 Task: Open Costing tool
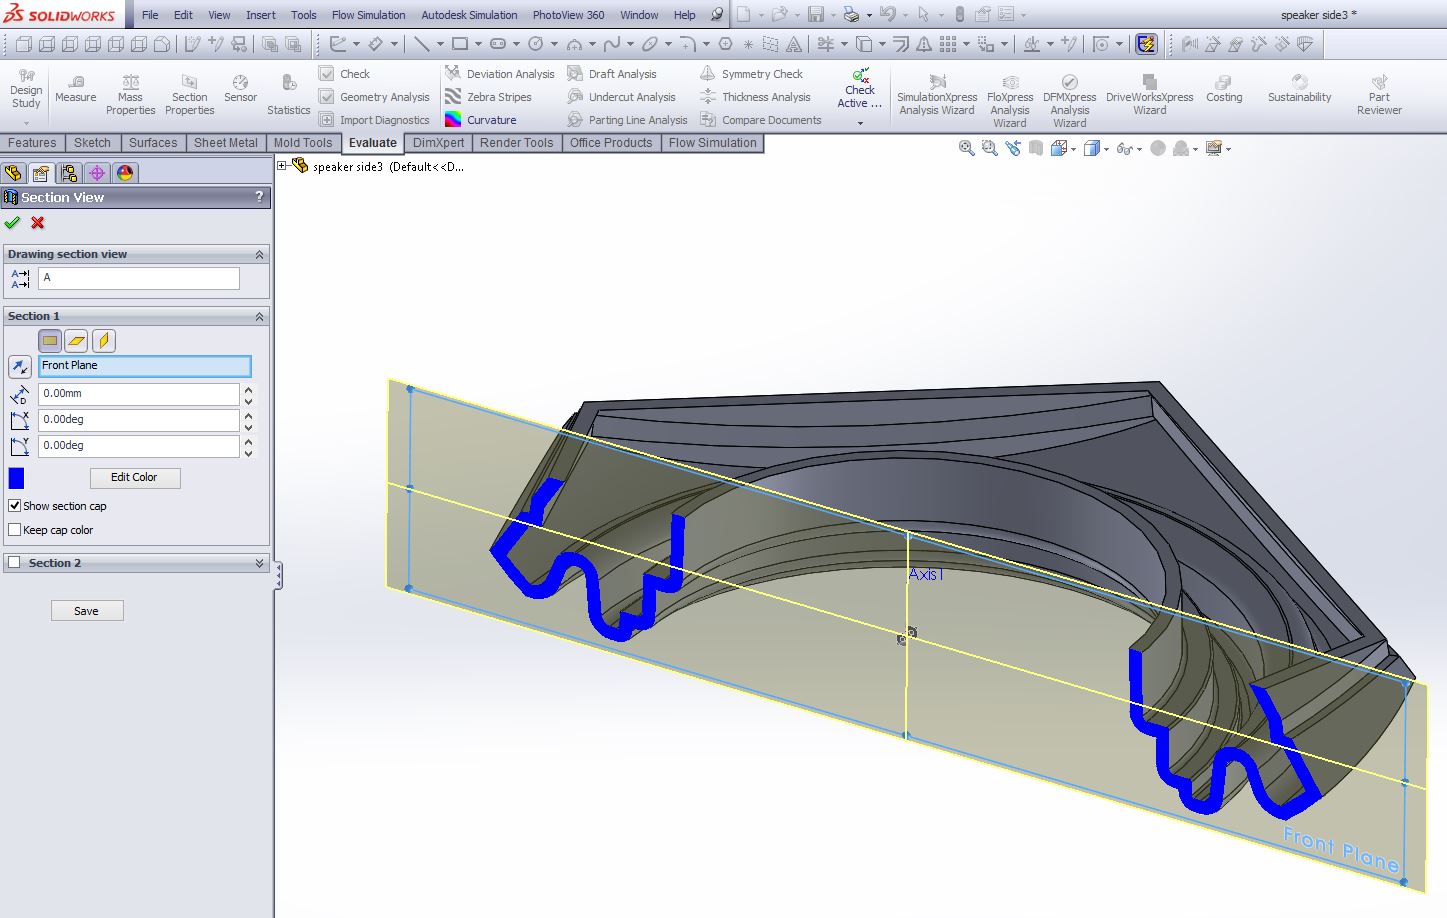pos(1223,89)
